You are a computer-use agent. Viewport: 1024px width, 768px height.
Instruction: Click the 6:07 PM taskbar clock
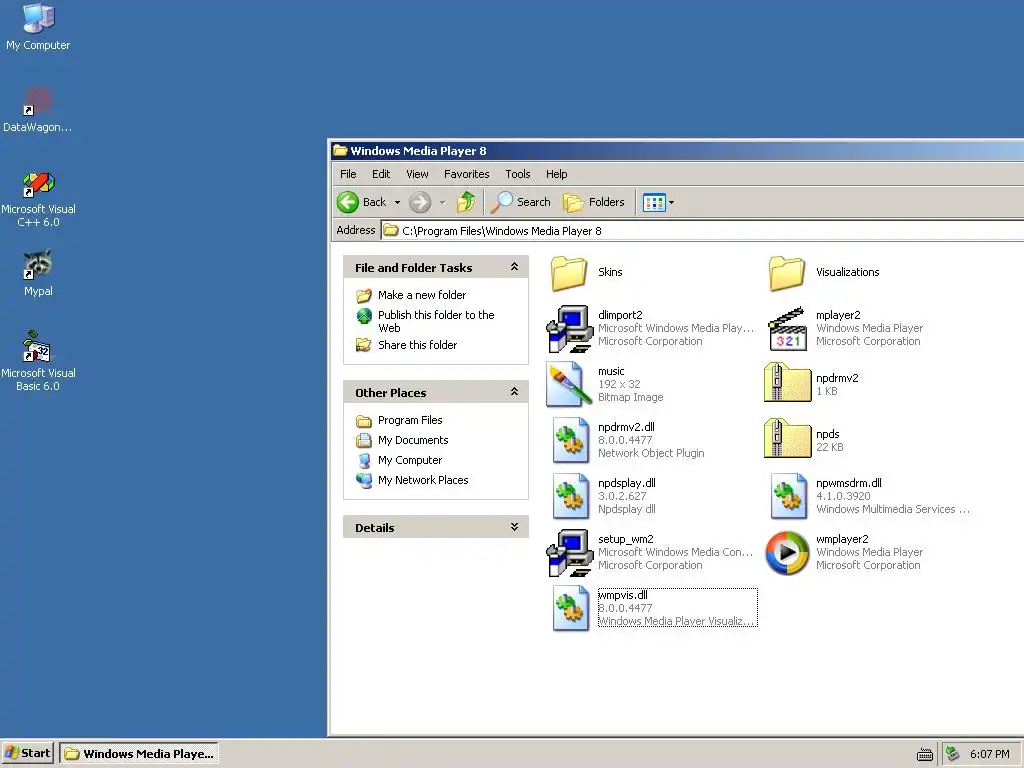tap(989, 754)
